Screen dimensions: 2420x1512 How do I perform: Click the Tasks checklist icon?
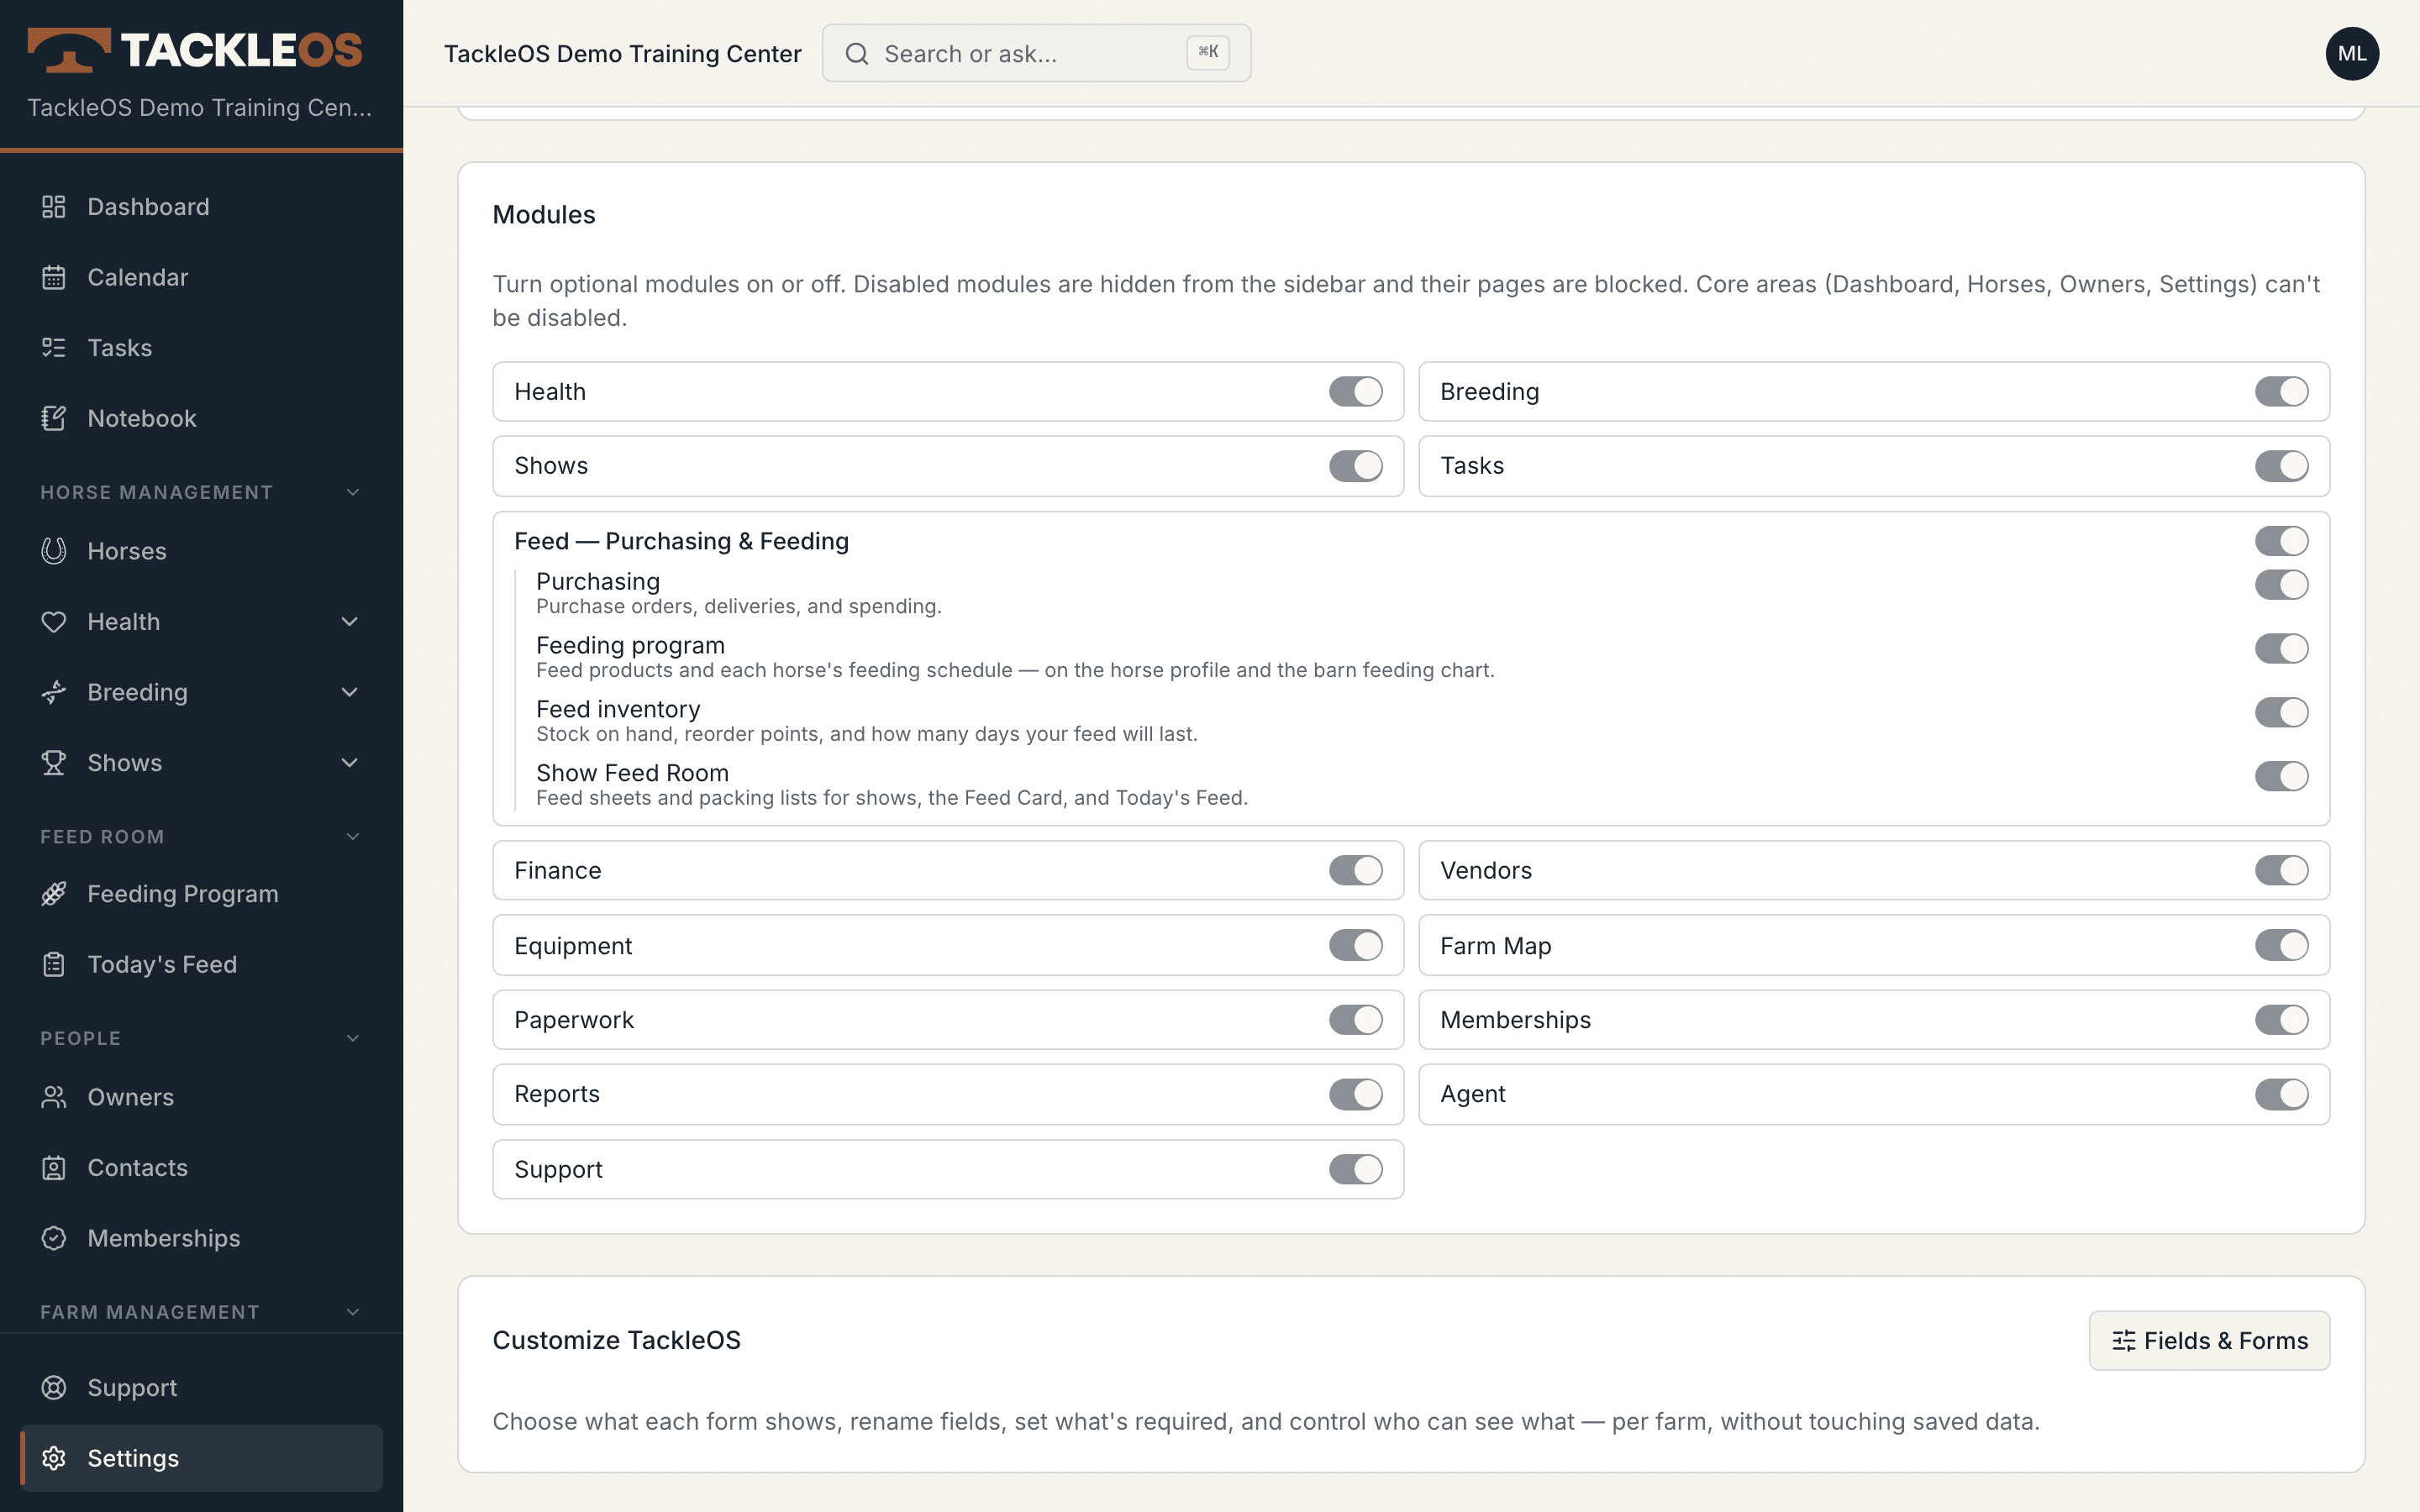click(54, 348)
